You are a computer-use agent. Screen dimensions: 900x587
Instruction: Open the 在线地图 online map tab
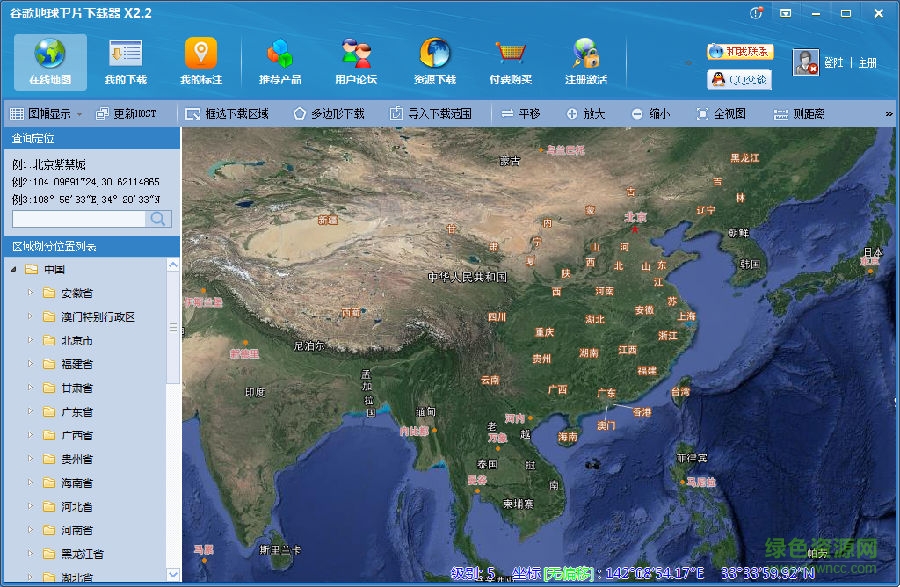pyautogui.click(x=51, y=62)
